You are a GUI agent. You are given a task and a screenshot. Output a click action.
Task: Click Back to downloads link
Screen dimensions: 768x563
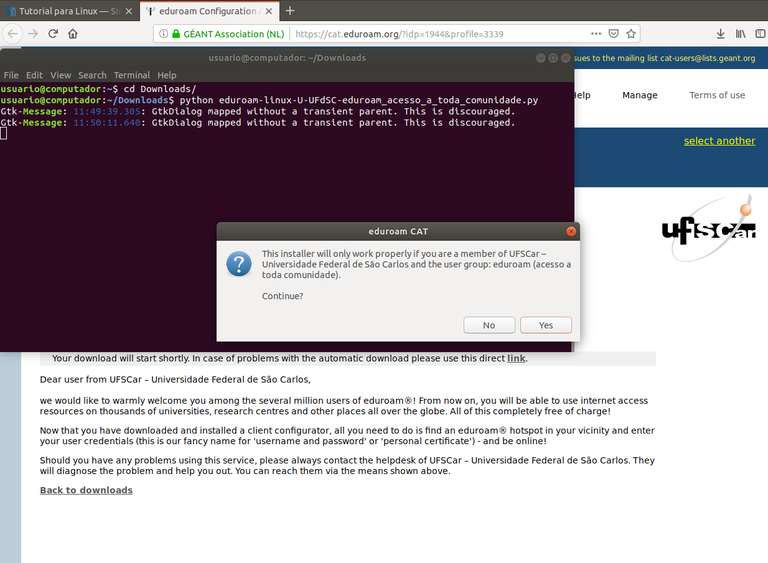[x=86, y=490]
